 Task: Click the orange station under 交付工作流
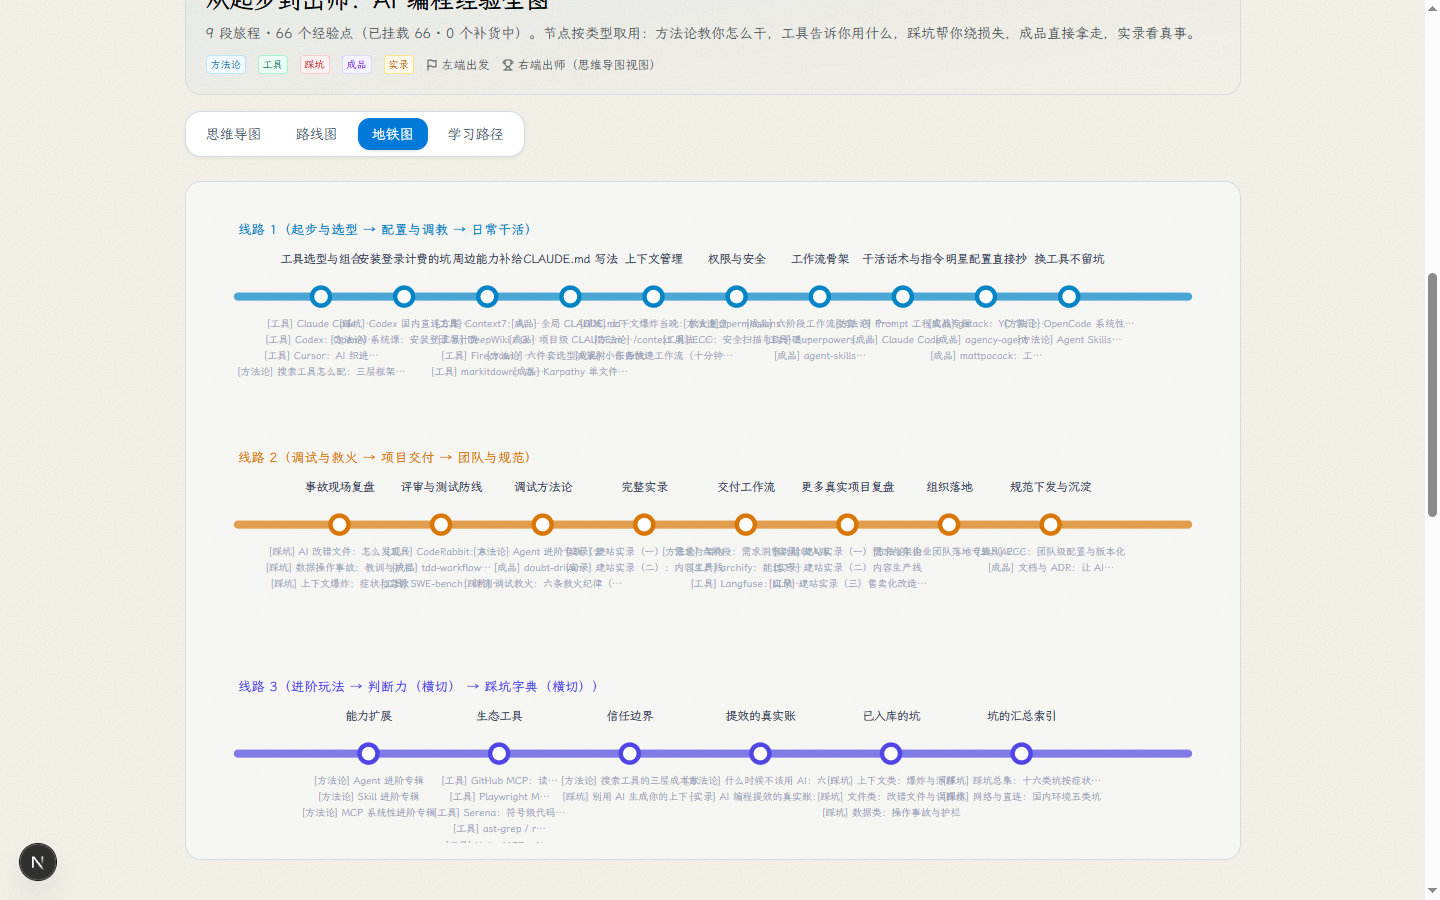coord(746,525)
